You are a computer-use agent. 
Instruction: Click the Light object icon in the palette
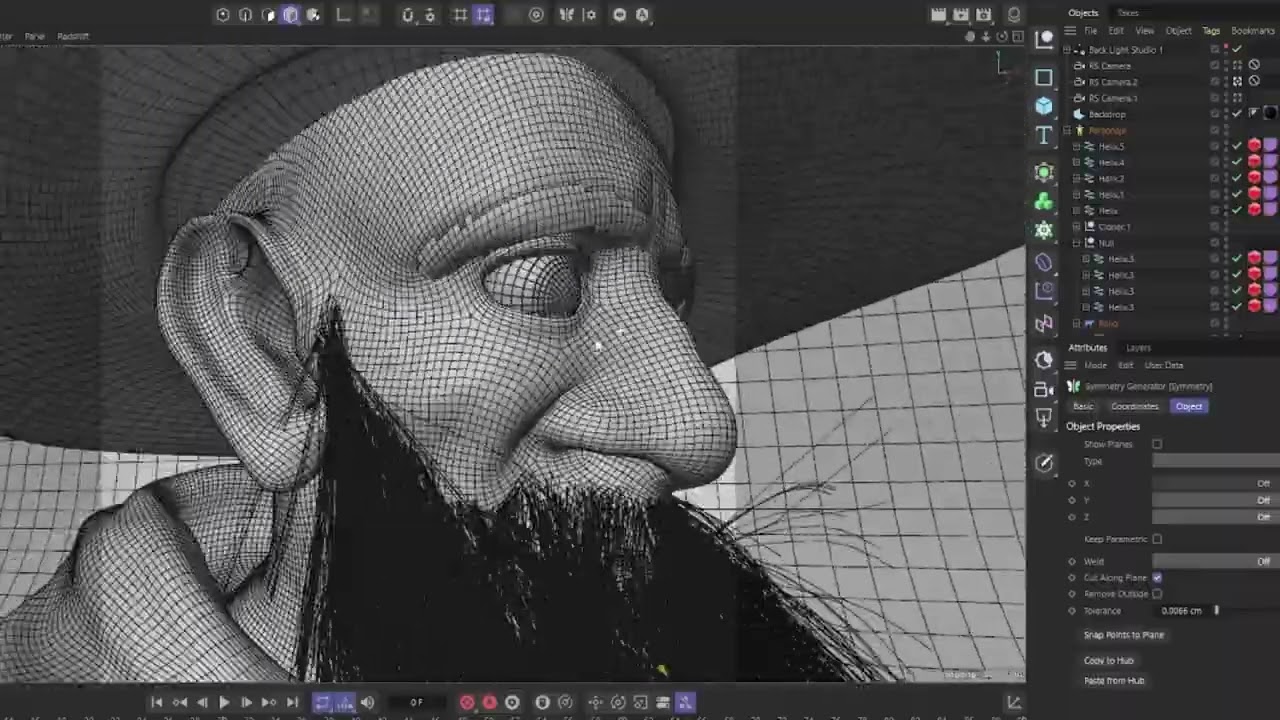click(1044, 418)
